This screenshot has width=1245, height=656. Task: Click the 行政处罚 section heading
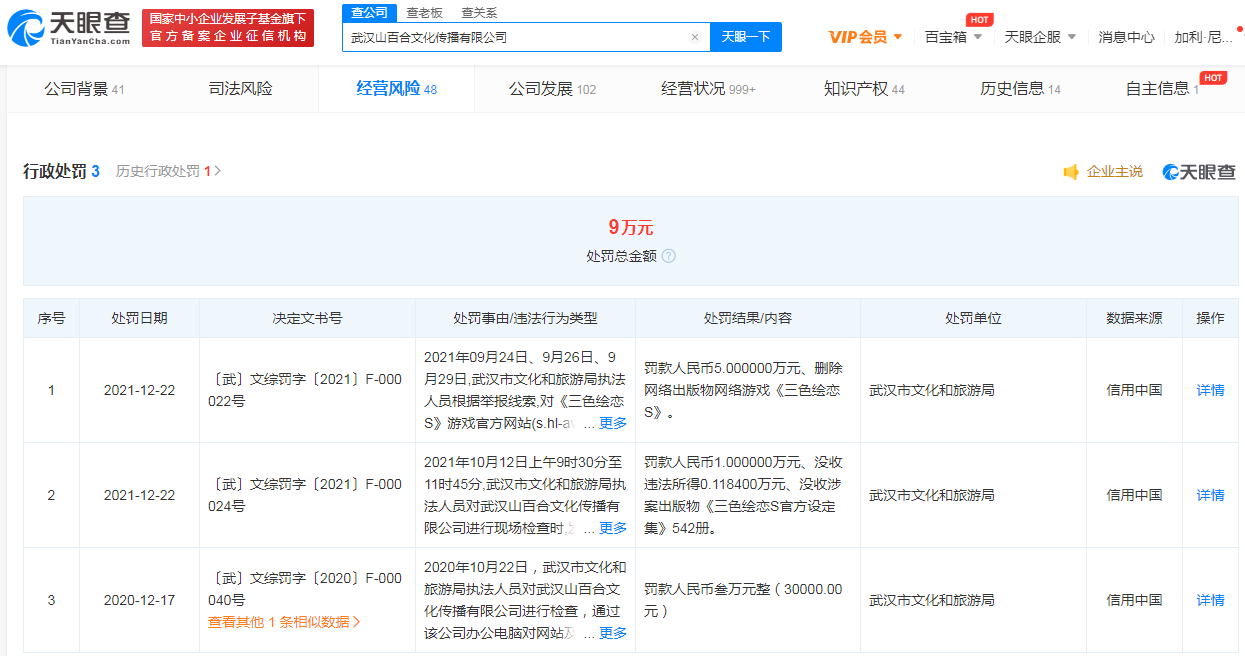pyautogui.click(x=55, y=171)
